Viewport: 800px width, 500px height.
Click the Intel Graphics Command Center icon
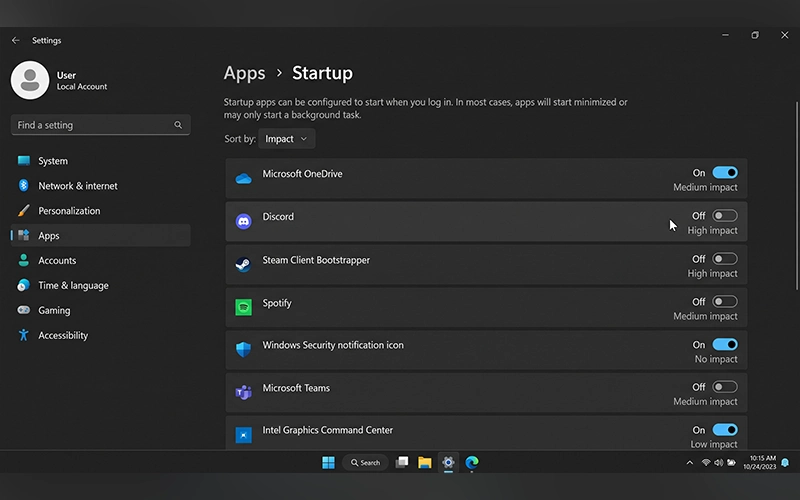[243, 435]
